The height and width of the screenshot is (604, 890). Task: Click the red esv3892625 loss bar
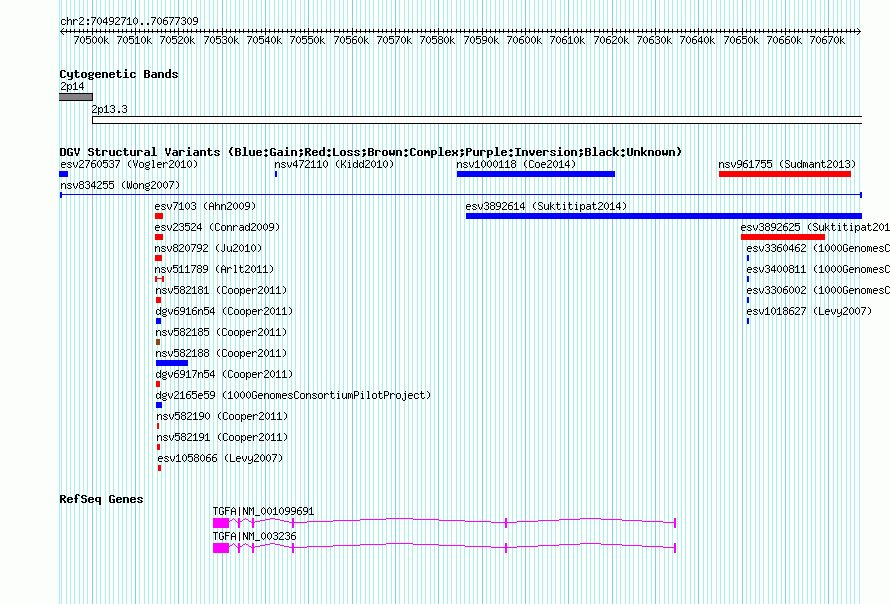[x=782, y=237]
